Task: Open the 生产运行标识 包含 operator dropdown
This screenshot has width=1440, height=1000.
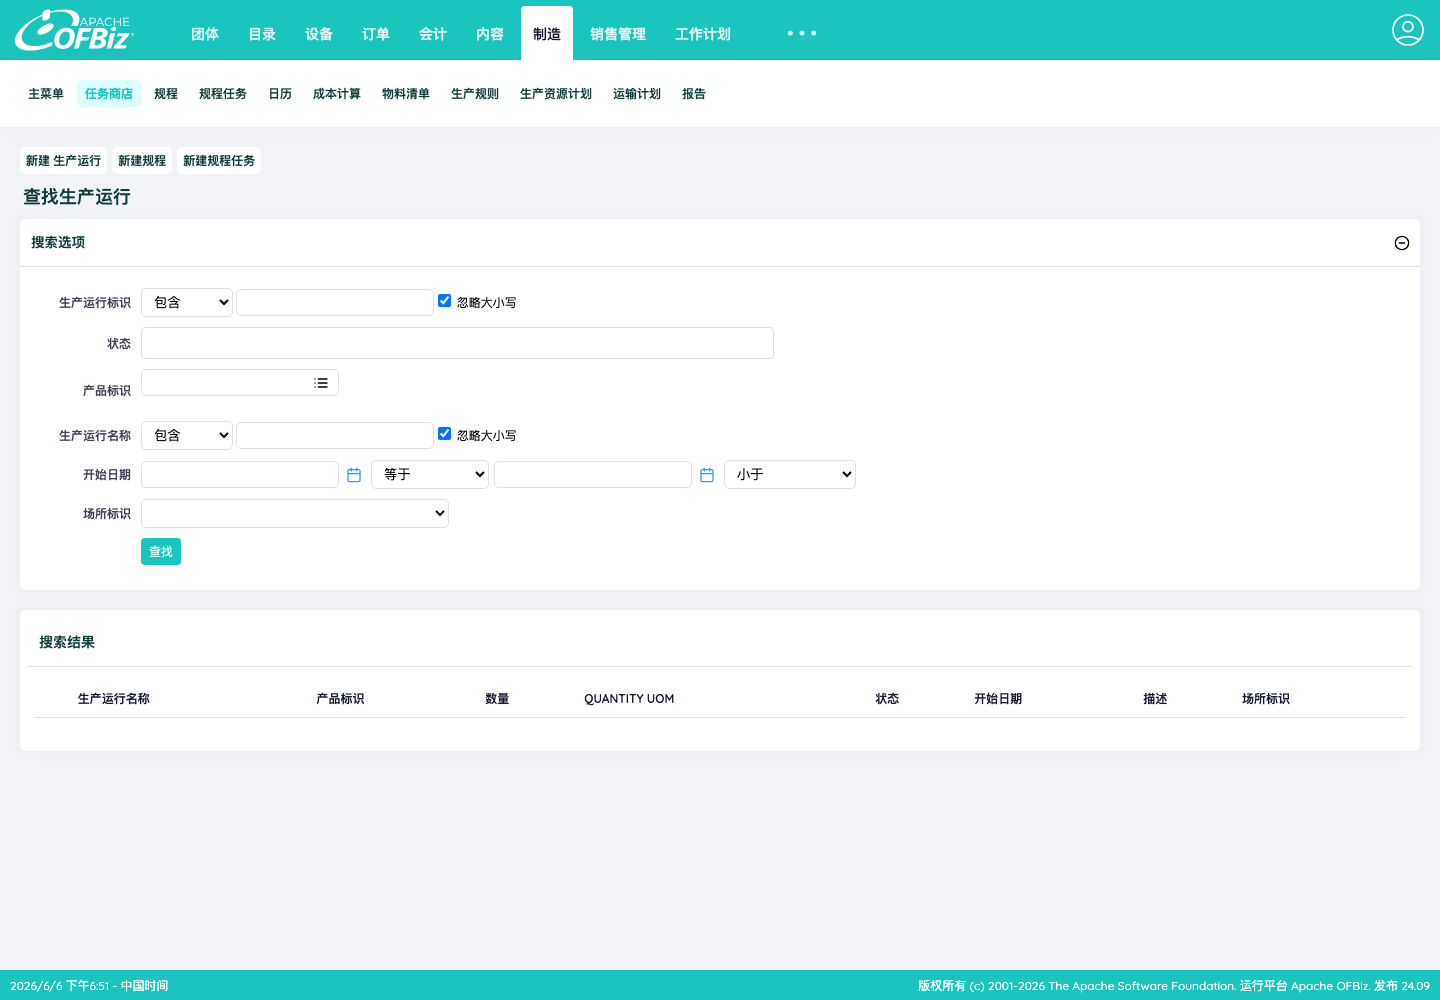Action: coord(187,302)
